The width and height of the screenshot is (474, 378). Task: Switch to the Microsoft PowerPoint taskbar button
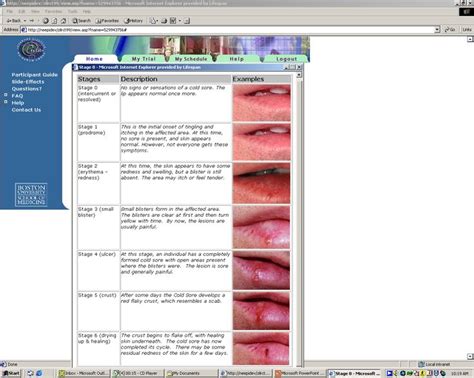click(x=300, y=373)
